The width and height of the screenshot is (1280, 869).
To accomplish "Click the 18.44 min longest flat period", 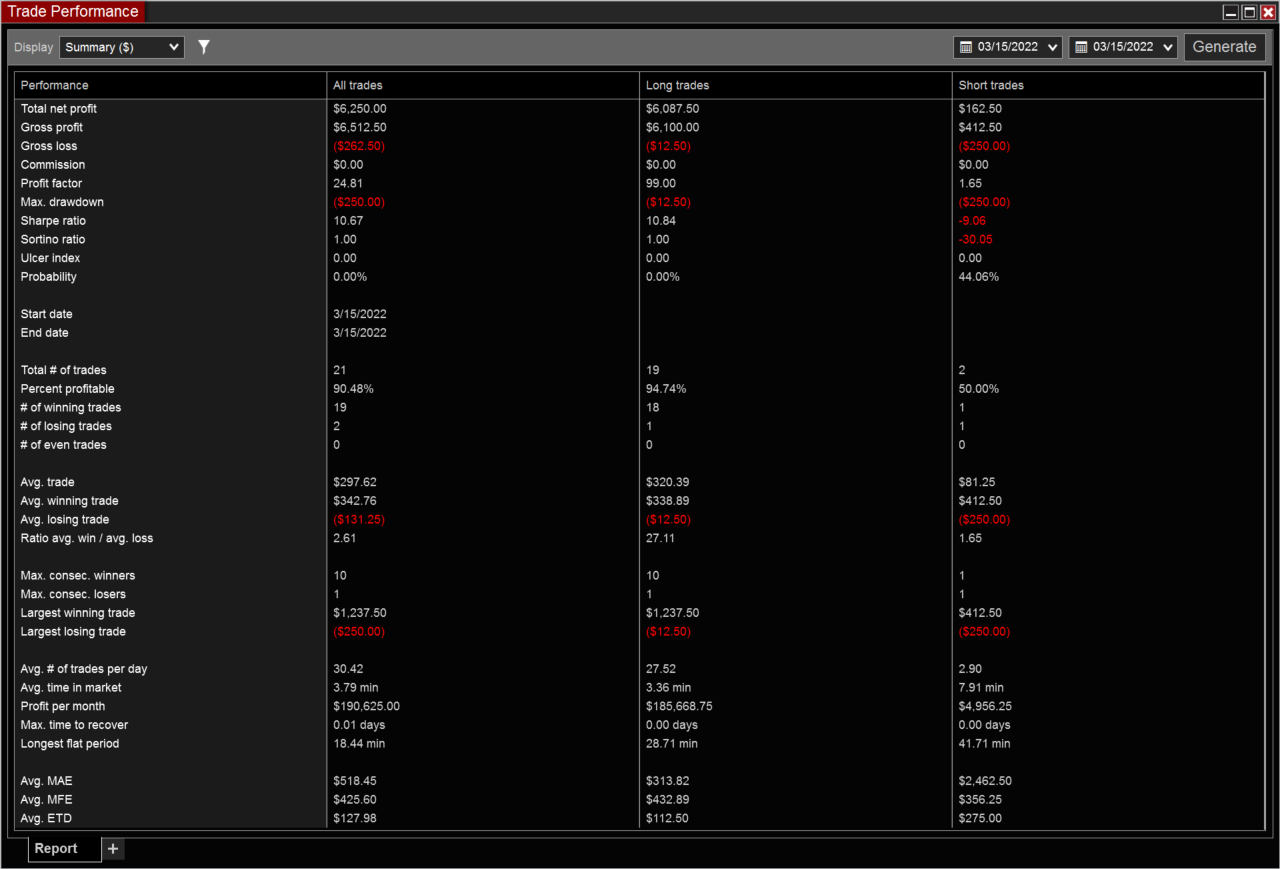I will pyautogui.click(x=359, y=744).
